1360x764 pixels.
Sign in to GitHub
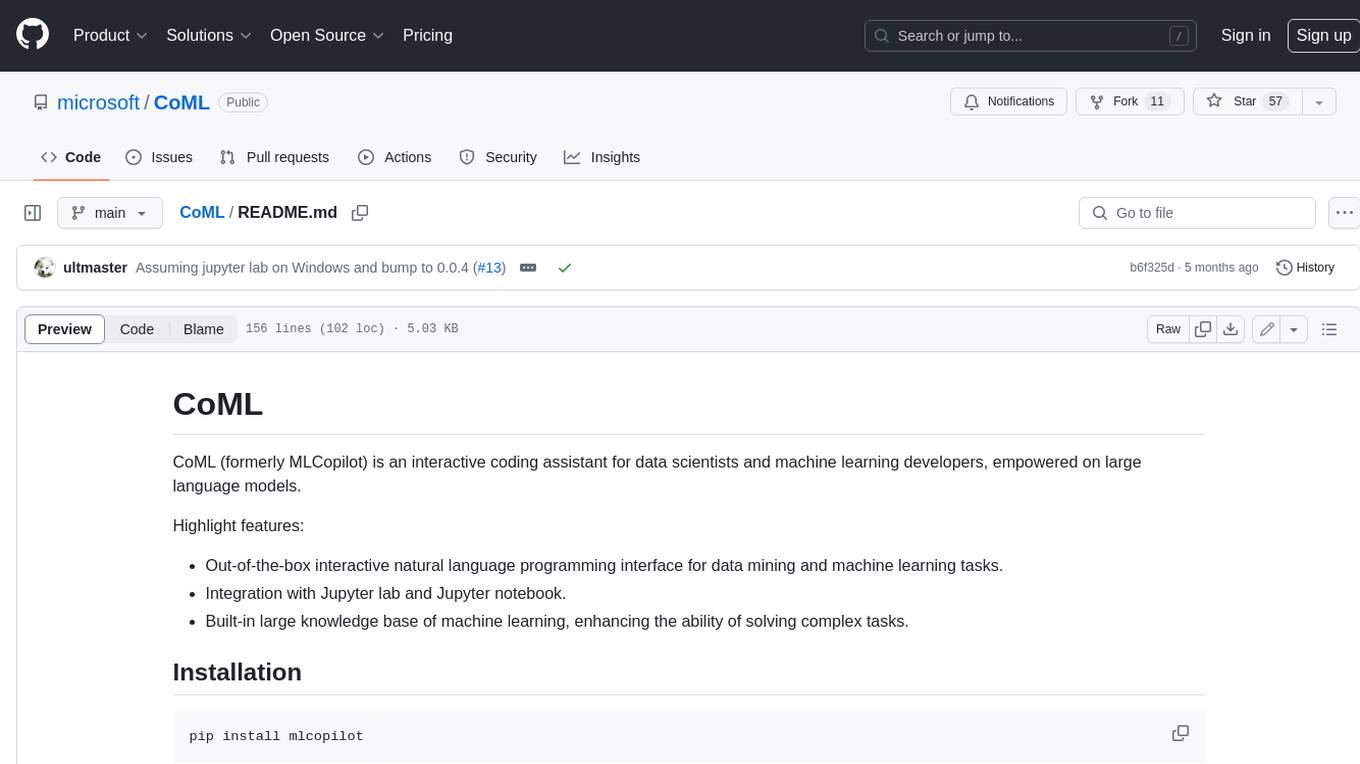[x=1245, y=35]
